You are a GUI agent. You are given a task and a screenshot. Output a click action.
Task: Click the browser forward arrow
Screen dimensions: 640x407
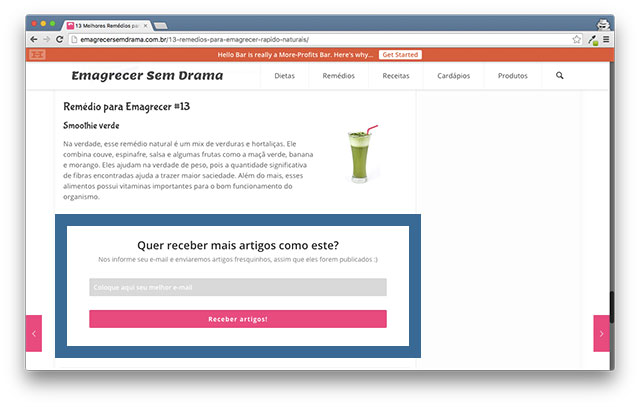pos(46,39)
